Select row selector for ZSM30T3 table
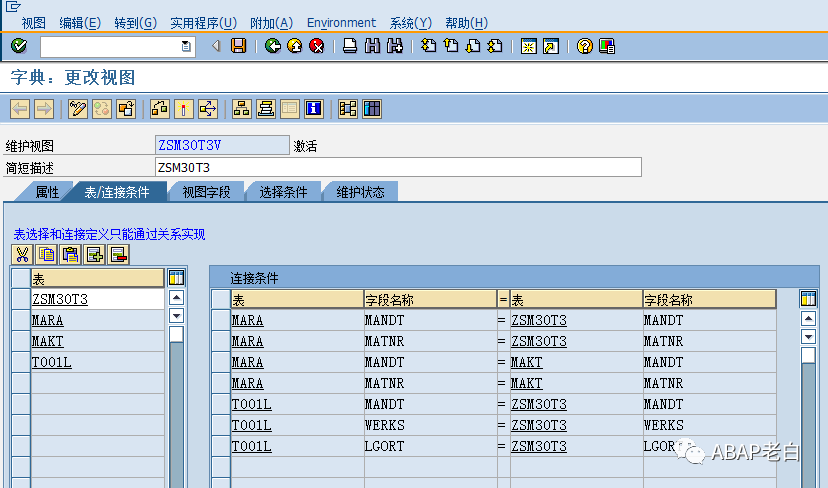The image size is (828, 488). tap(21, 299)
